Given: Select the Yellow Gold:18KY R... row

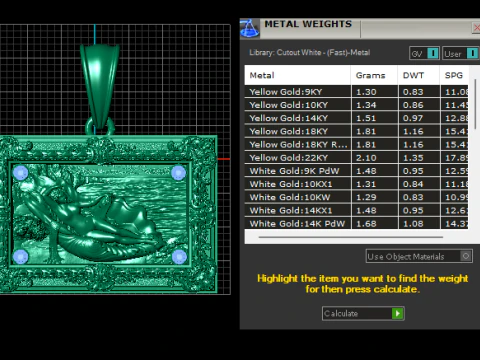Looking at the screenshot, I should [x=356, y=144].
